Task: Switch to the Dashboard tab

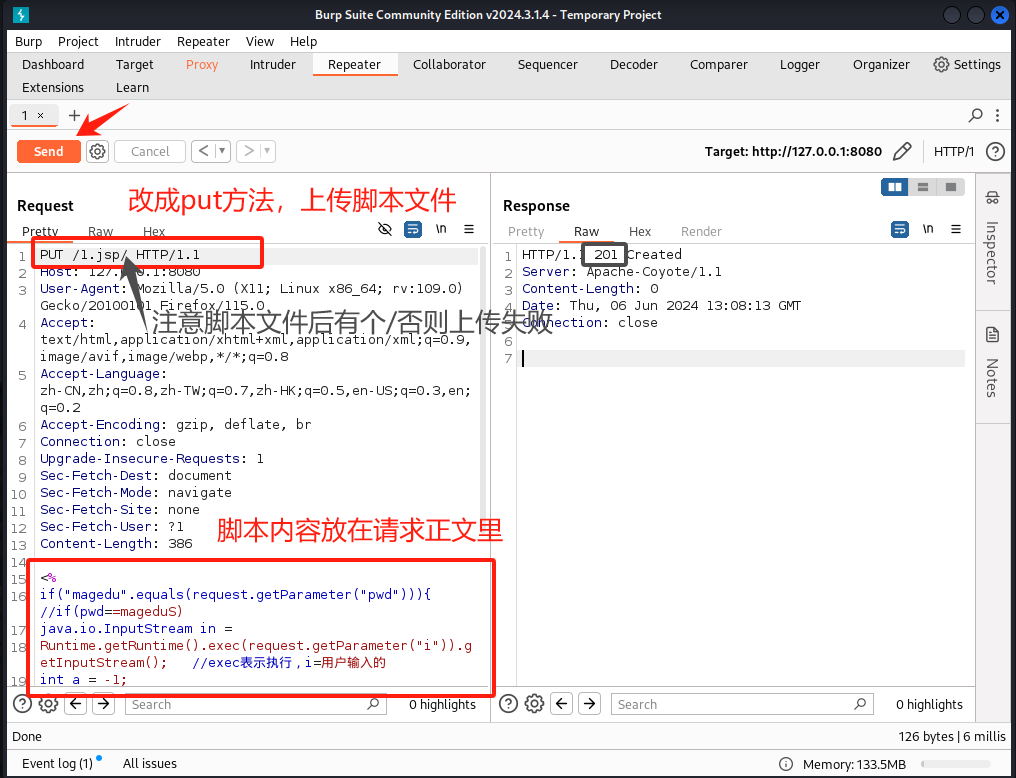Action: click(x=53, y=64)
